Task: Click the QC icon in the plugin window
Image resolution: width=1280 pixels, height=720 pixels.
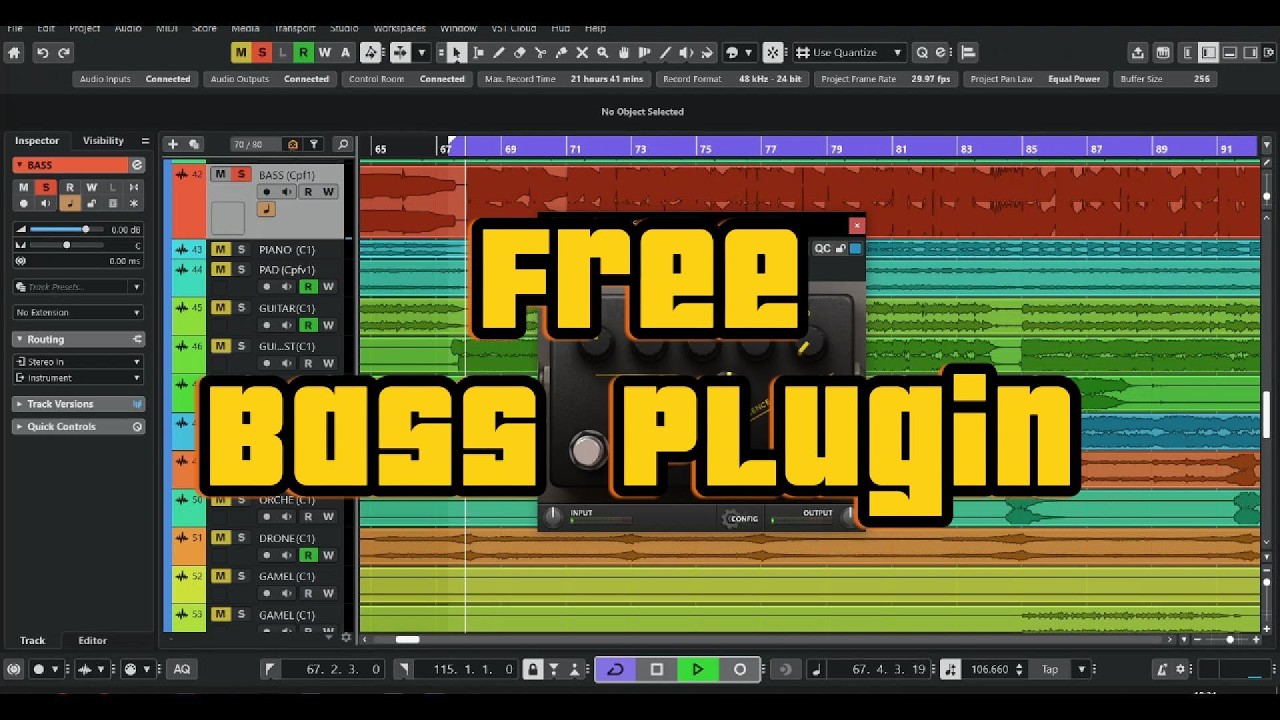Action: [822, 248]
